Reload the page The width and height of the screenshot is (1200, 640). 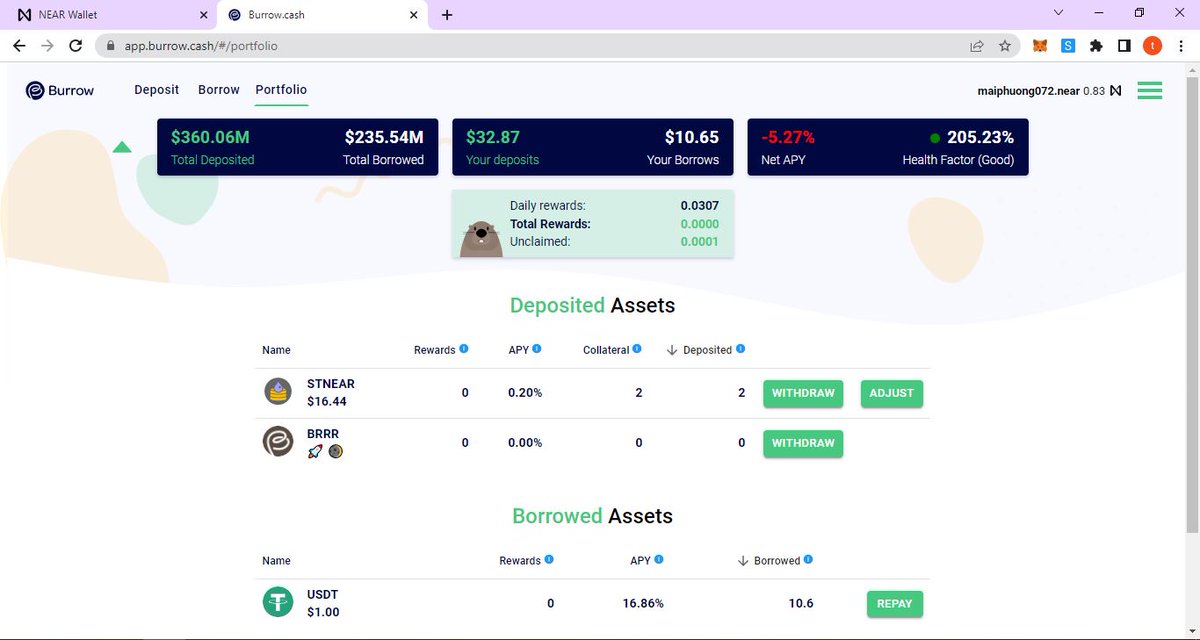(x=76, y=46)
